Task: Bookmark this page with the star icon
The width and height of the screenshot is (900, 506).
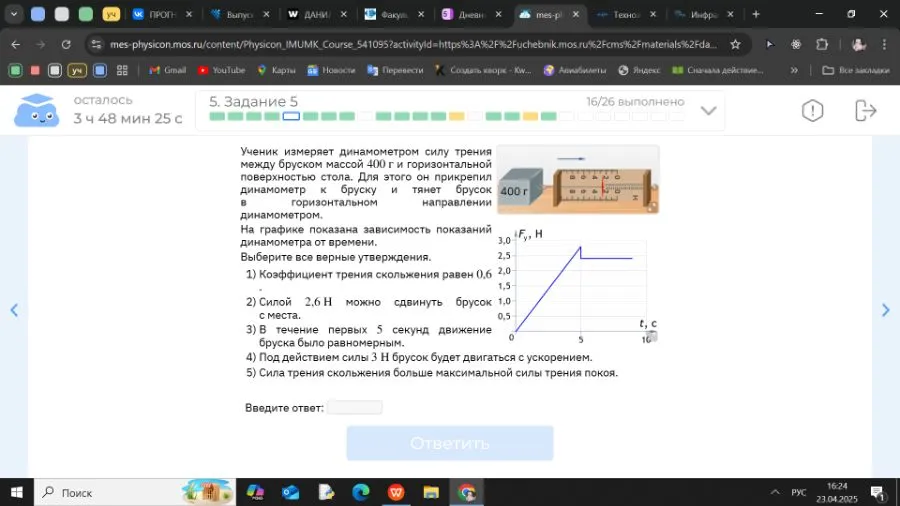Action: pos(735,44)
